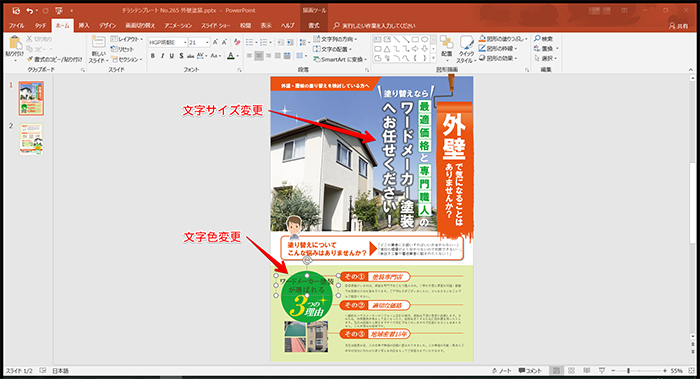This screenshot has height=379, width=700.
Task: Select the right arrow block shape
Action: tap(415, 49)
